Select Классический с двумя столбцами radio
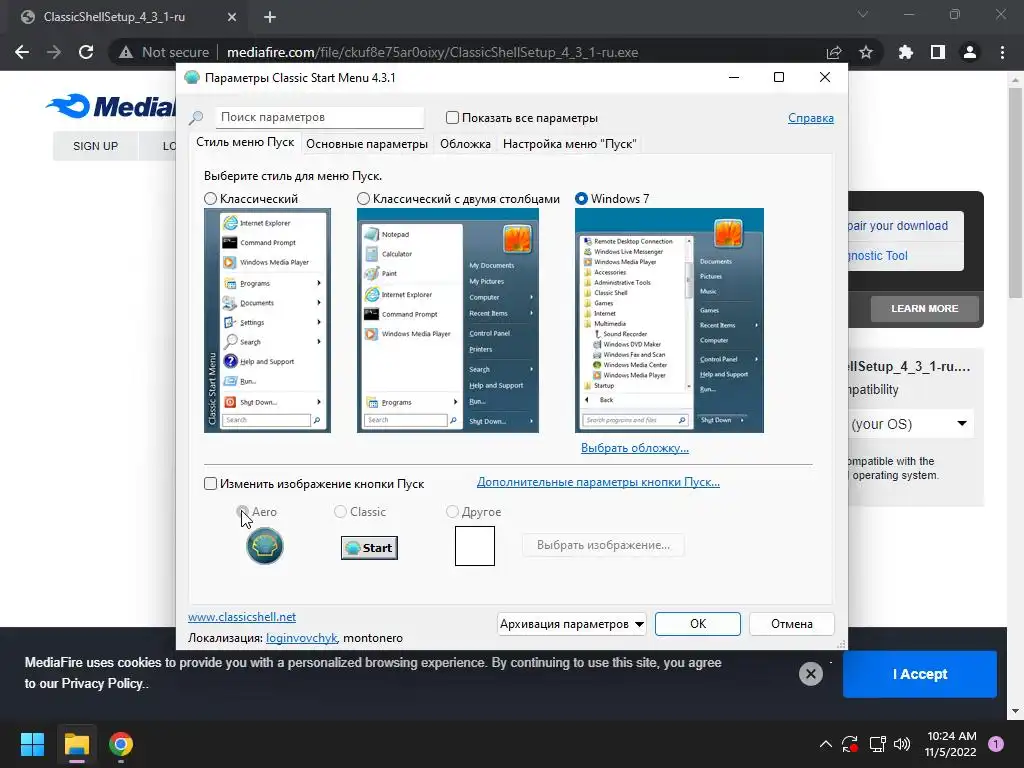The height and width of the screenshot is (768, 1024). pos(363,199)
